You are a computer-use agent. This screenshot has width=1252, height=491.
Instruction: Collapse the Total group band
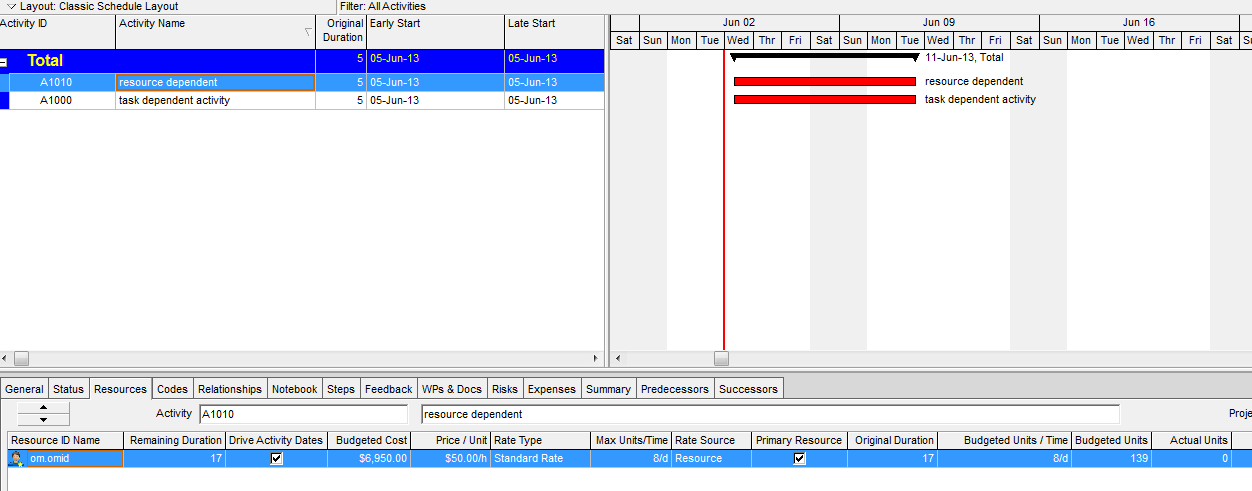point(4,61)
